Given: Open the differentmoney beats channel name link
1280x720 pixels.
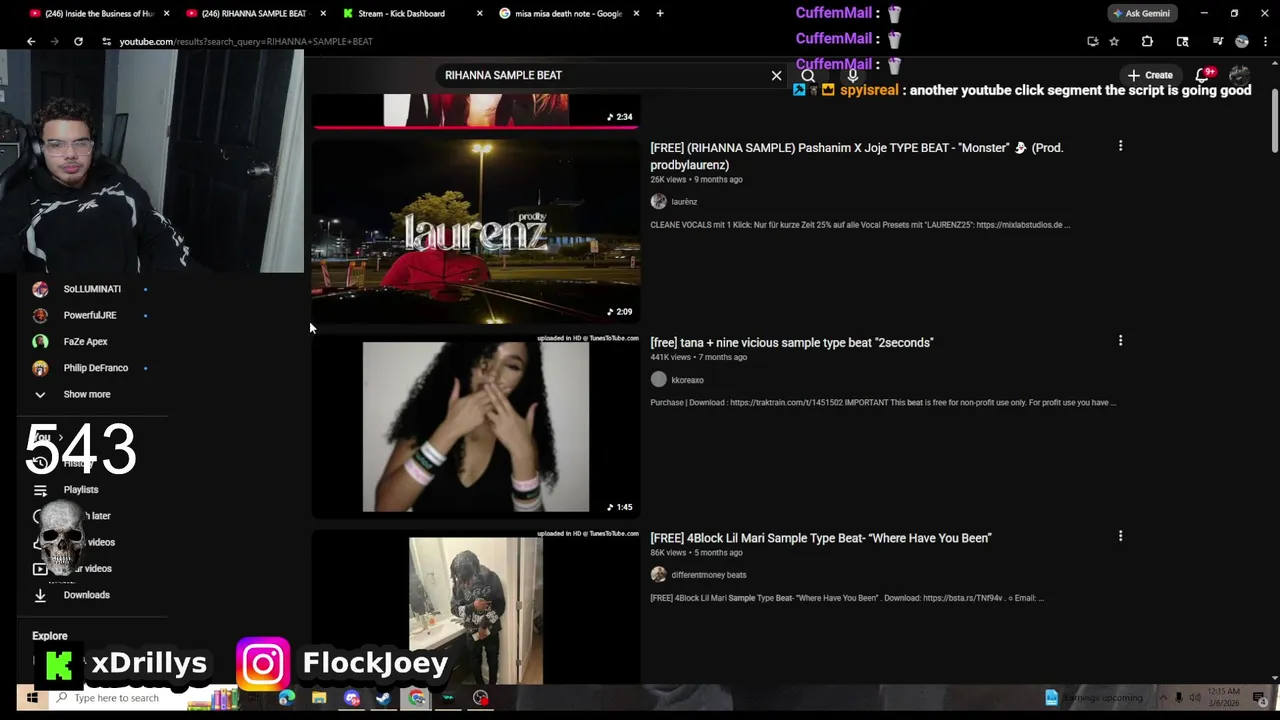Looking at the screenshot, I should pos(708,575).
